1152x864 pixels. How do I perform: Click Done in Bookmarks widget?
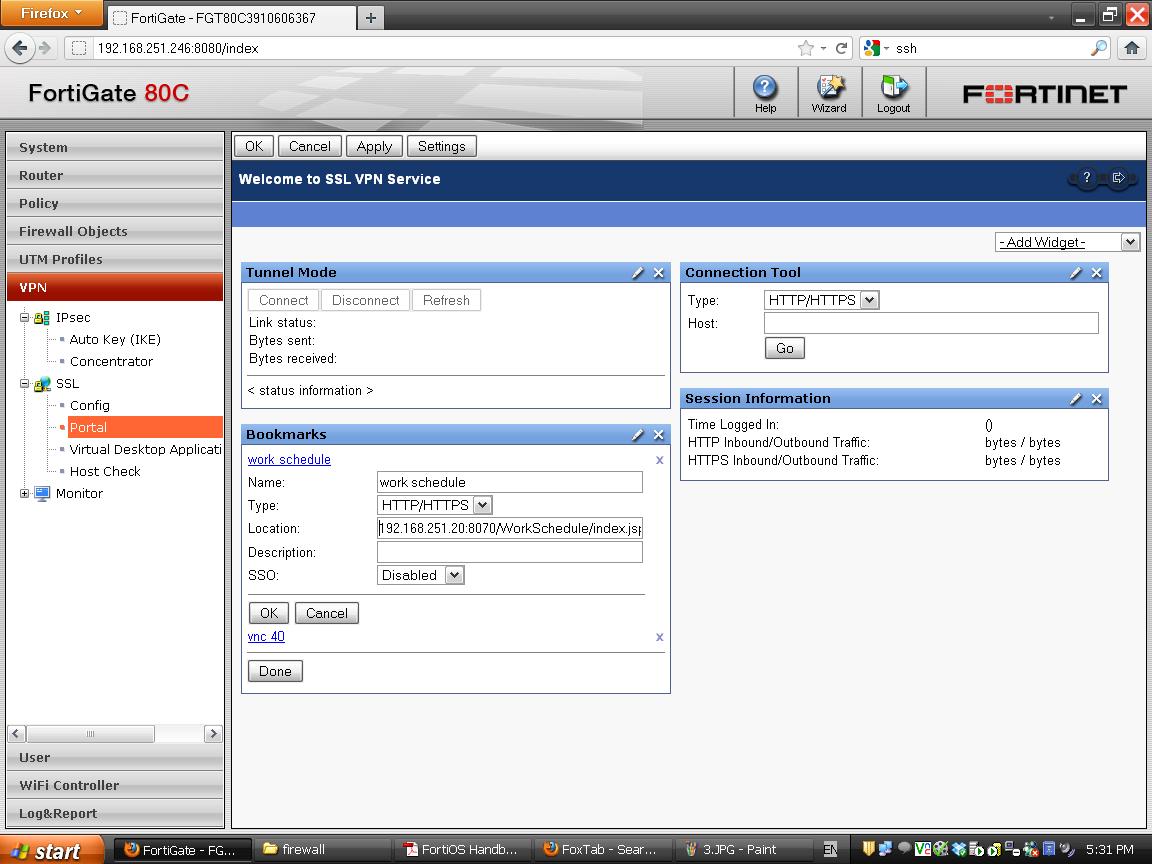pyautogui.click(x=276, y=671)
